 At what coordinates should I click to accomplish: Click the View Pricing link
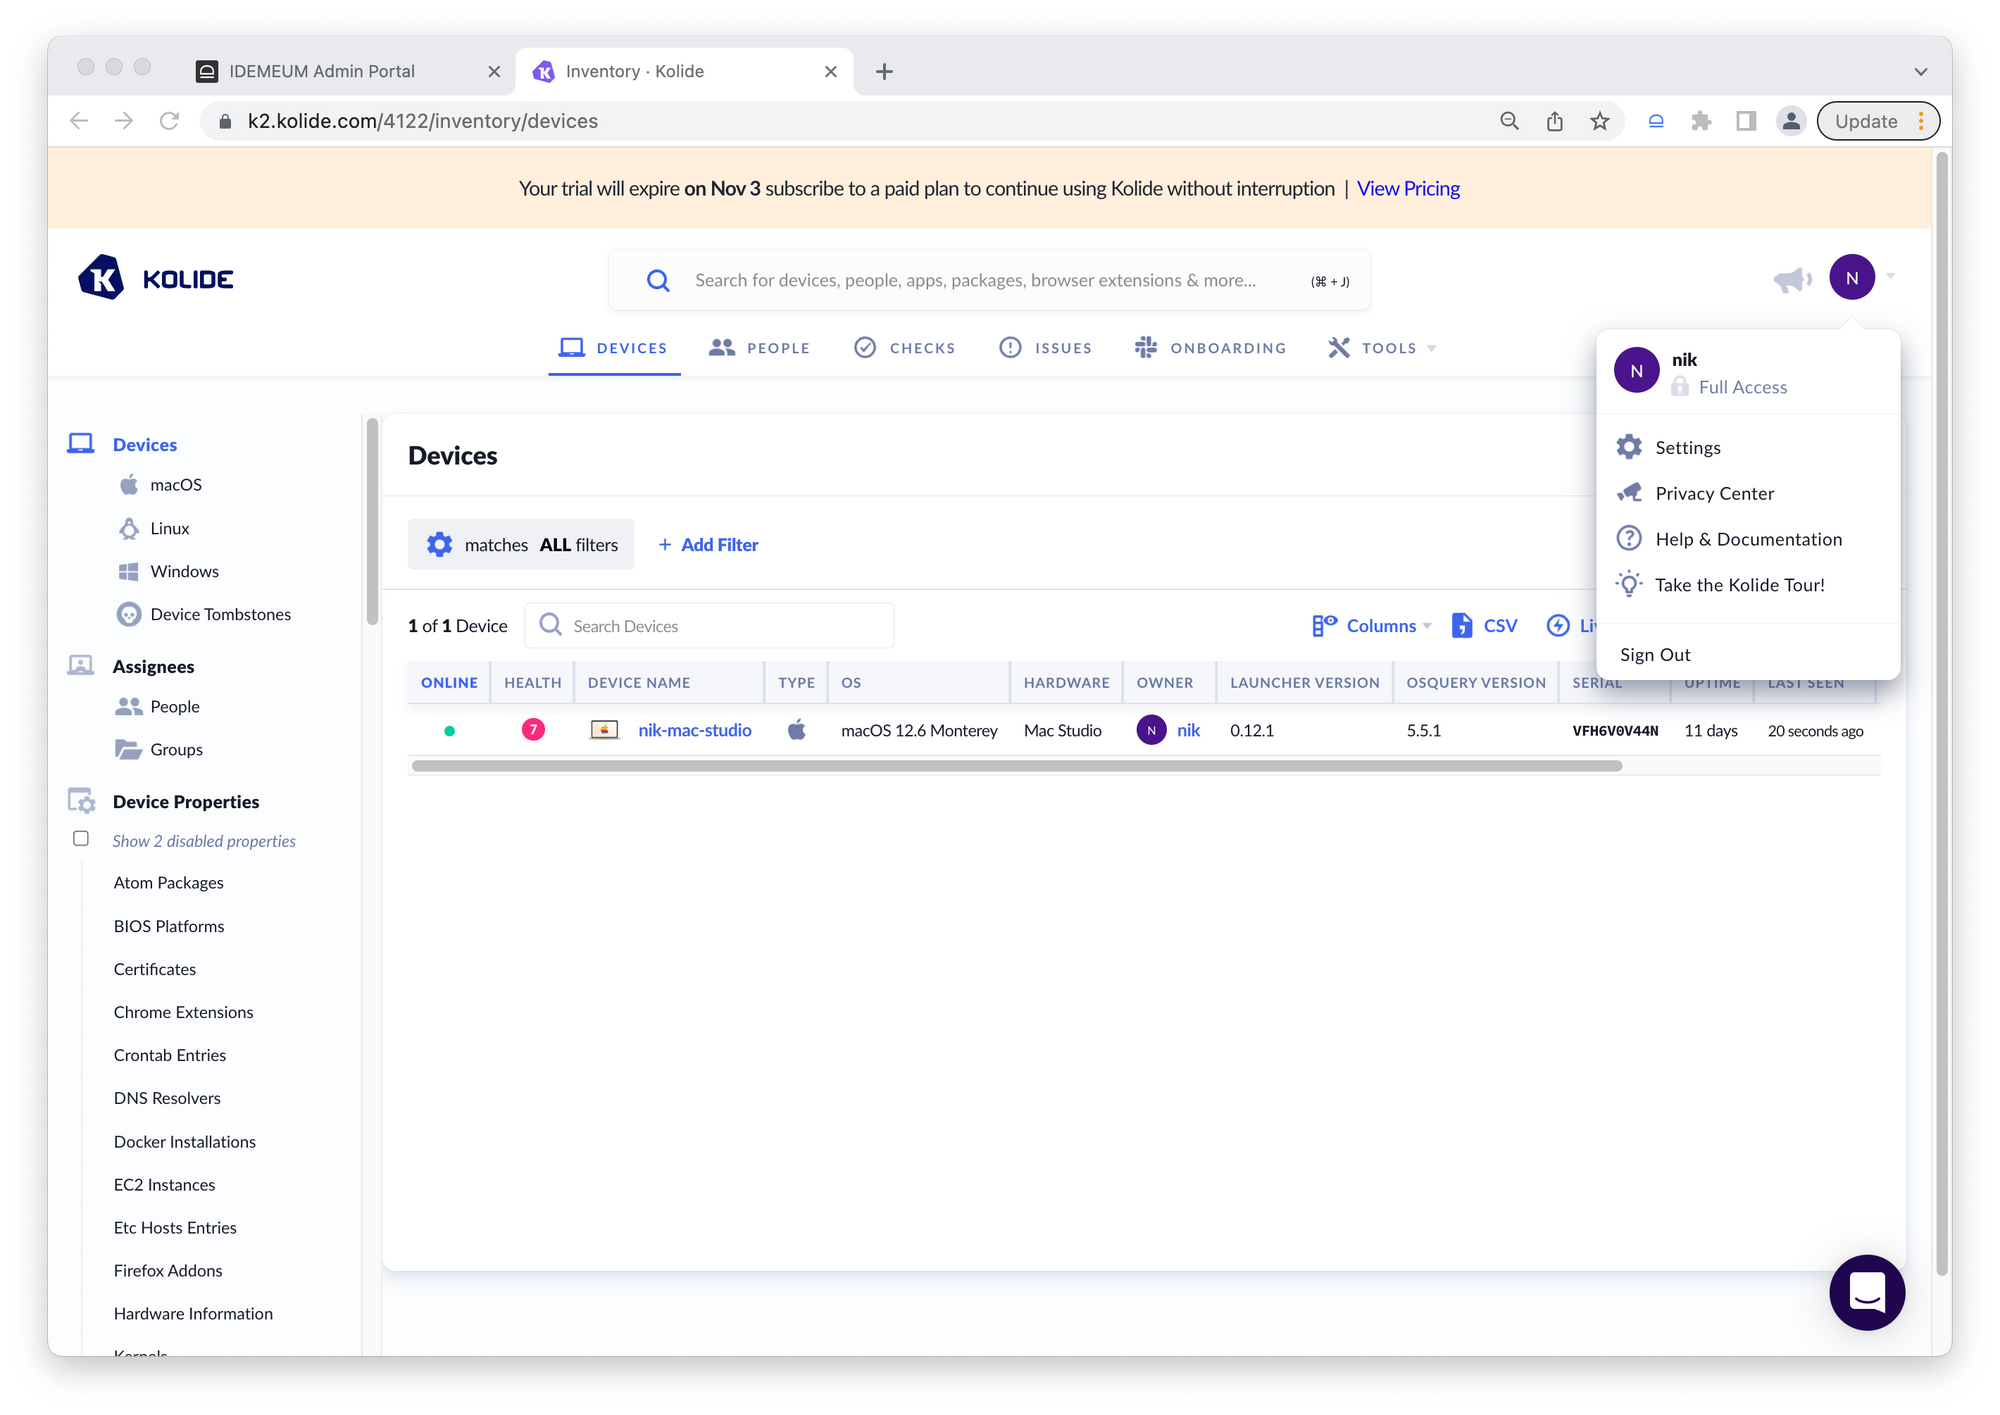1408,188
